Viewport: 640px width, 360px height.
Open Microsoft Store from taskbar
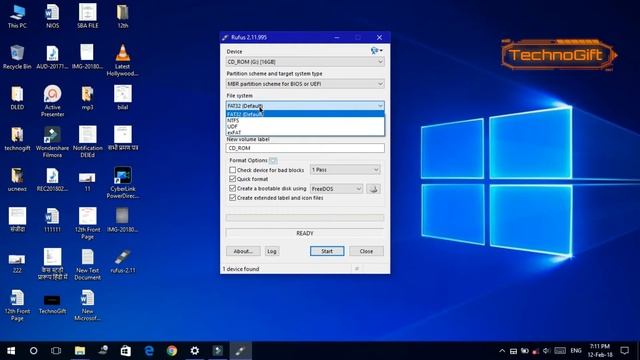click(x=126, y=351)
